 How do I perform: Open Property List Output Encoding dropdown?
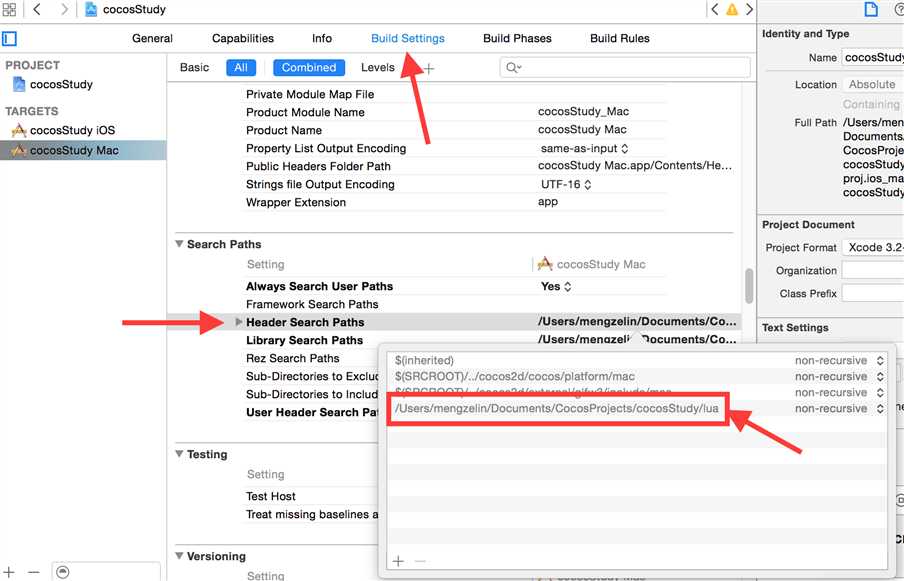pos(584,149)
